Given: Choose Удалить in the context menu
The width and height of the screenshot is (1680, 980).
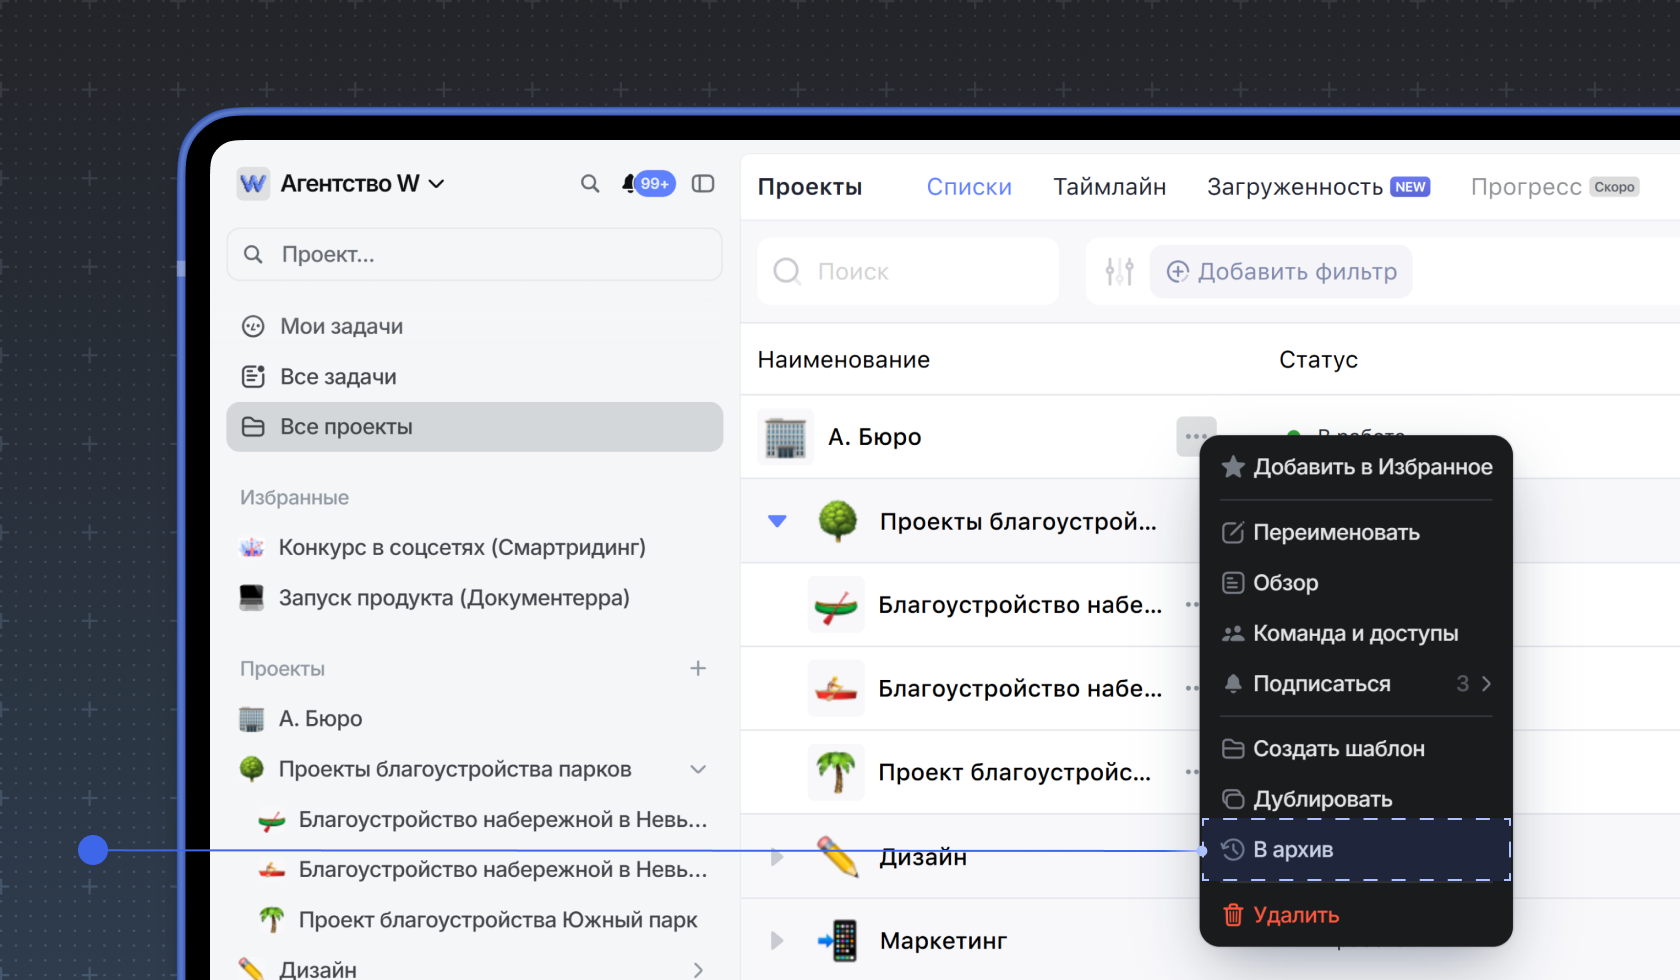Looking at the screenshot, I should coord(1296,915).
